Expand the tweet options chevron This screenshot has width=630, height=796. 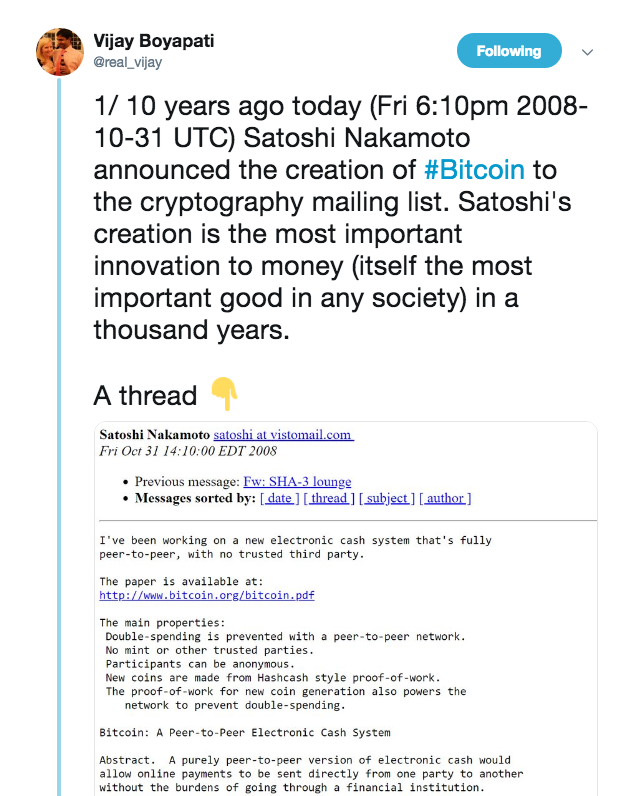click(587, 52)
